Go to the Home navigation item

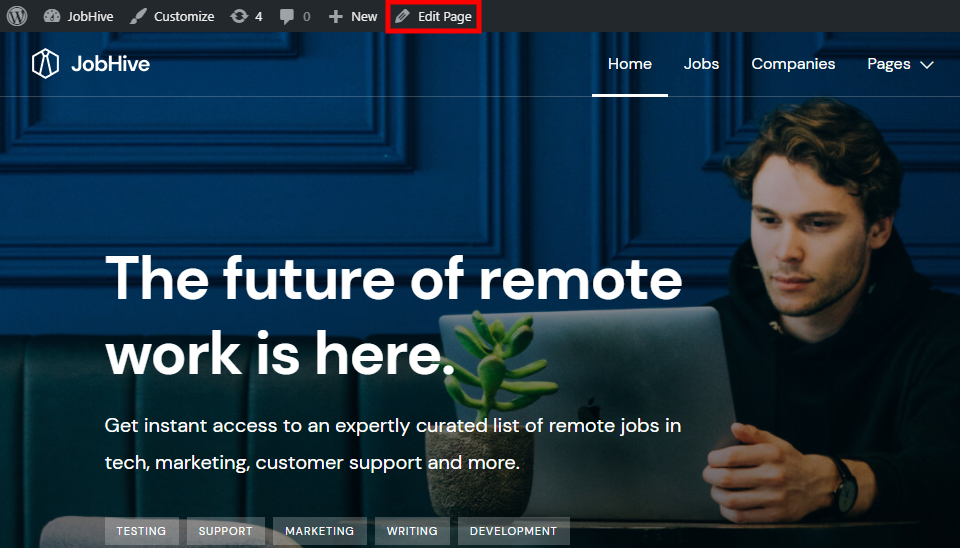(x=630, y=64)
